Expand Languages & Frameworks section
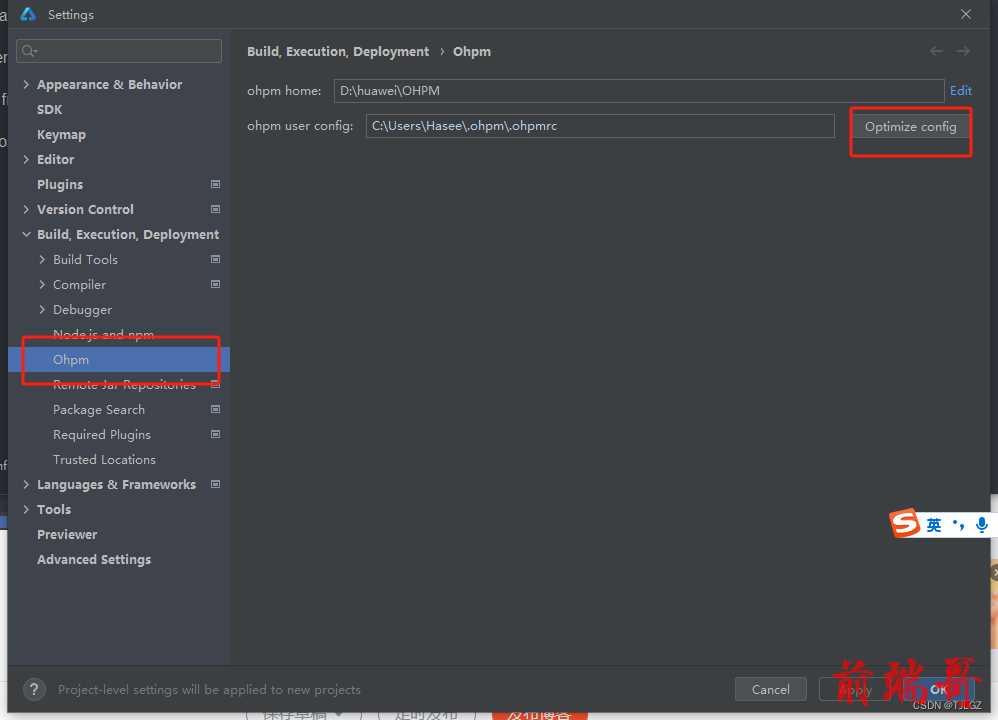 tap(26, 484)
